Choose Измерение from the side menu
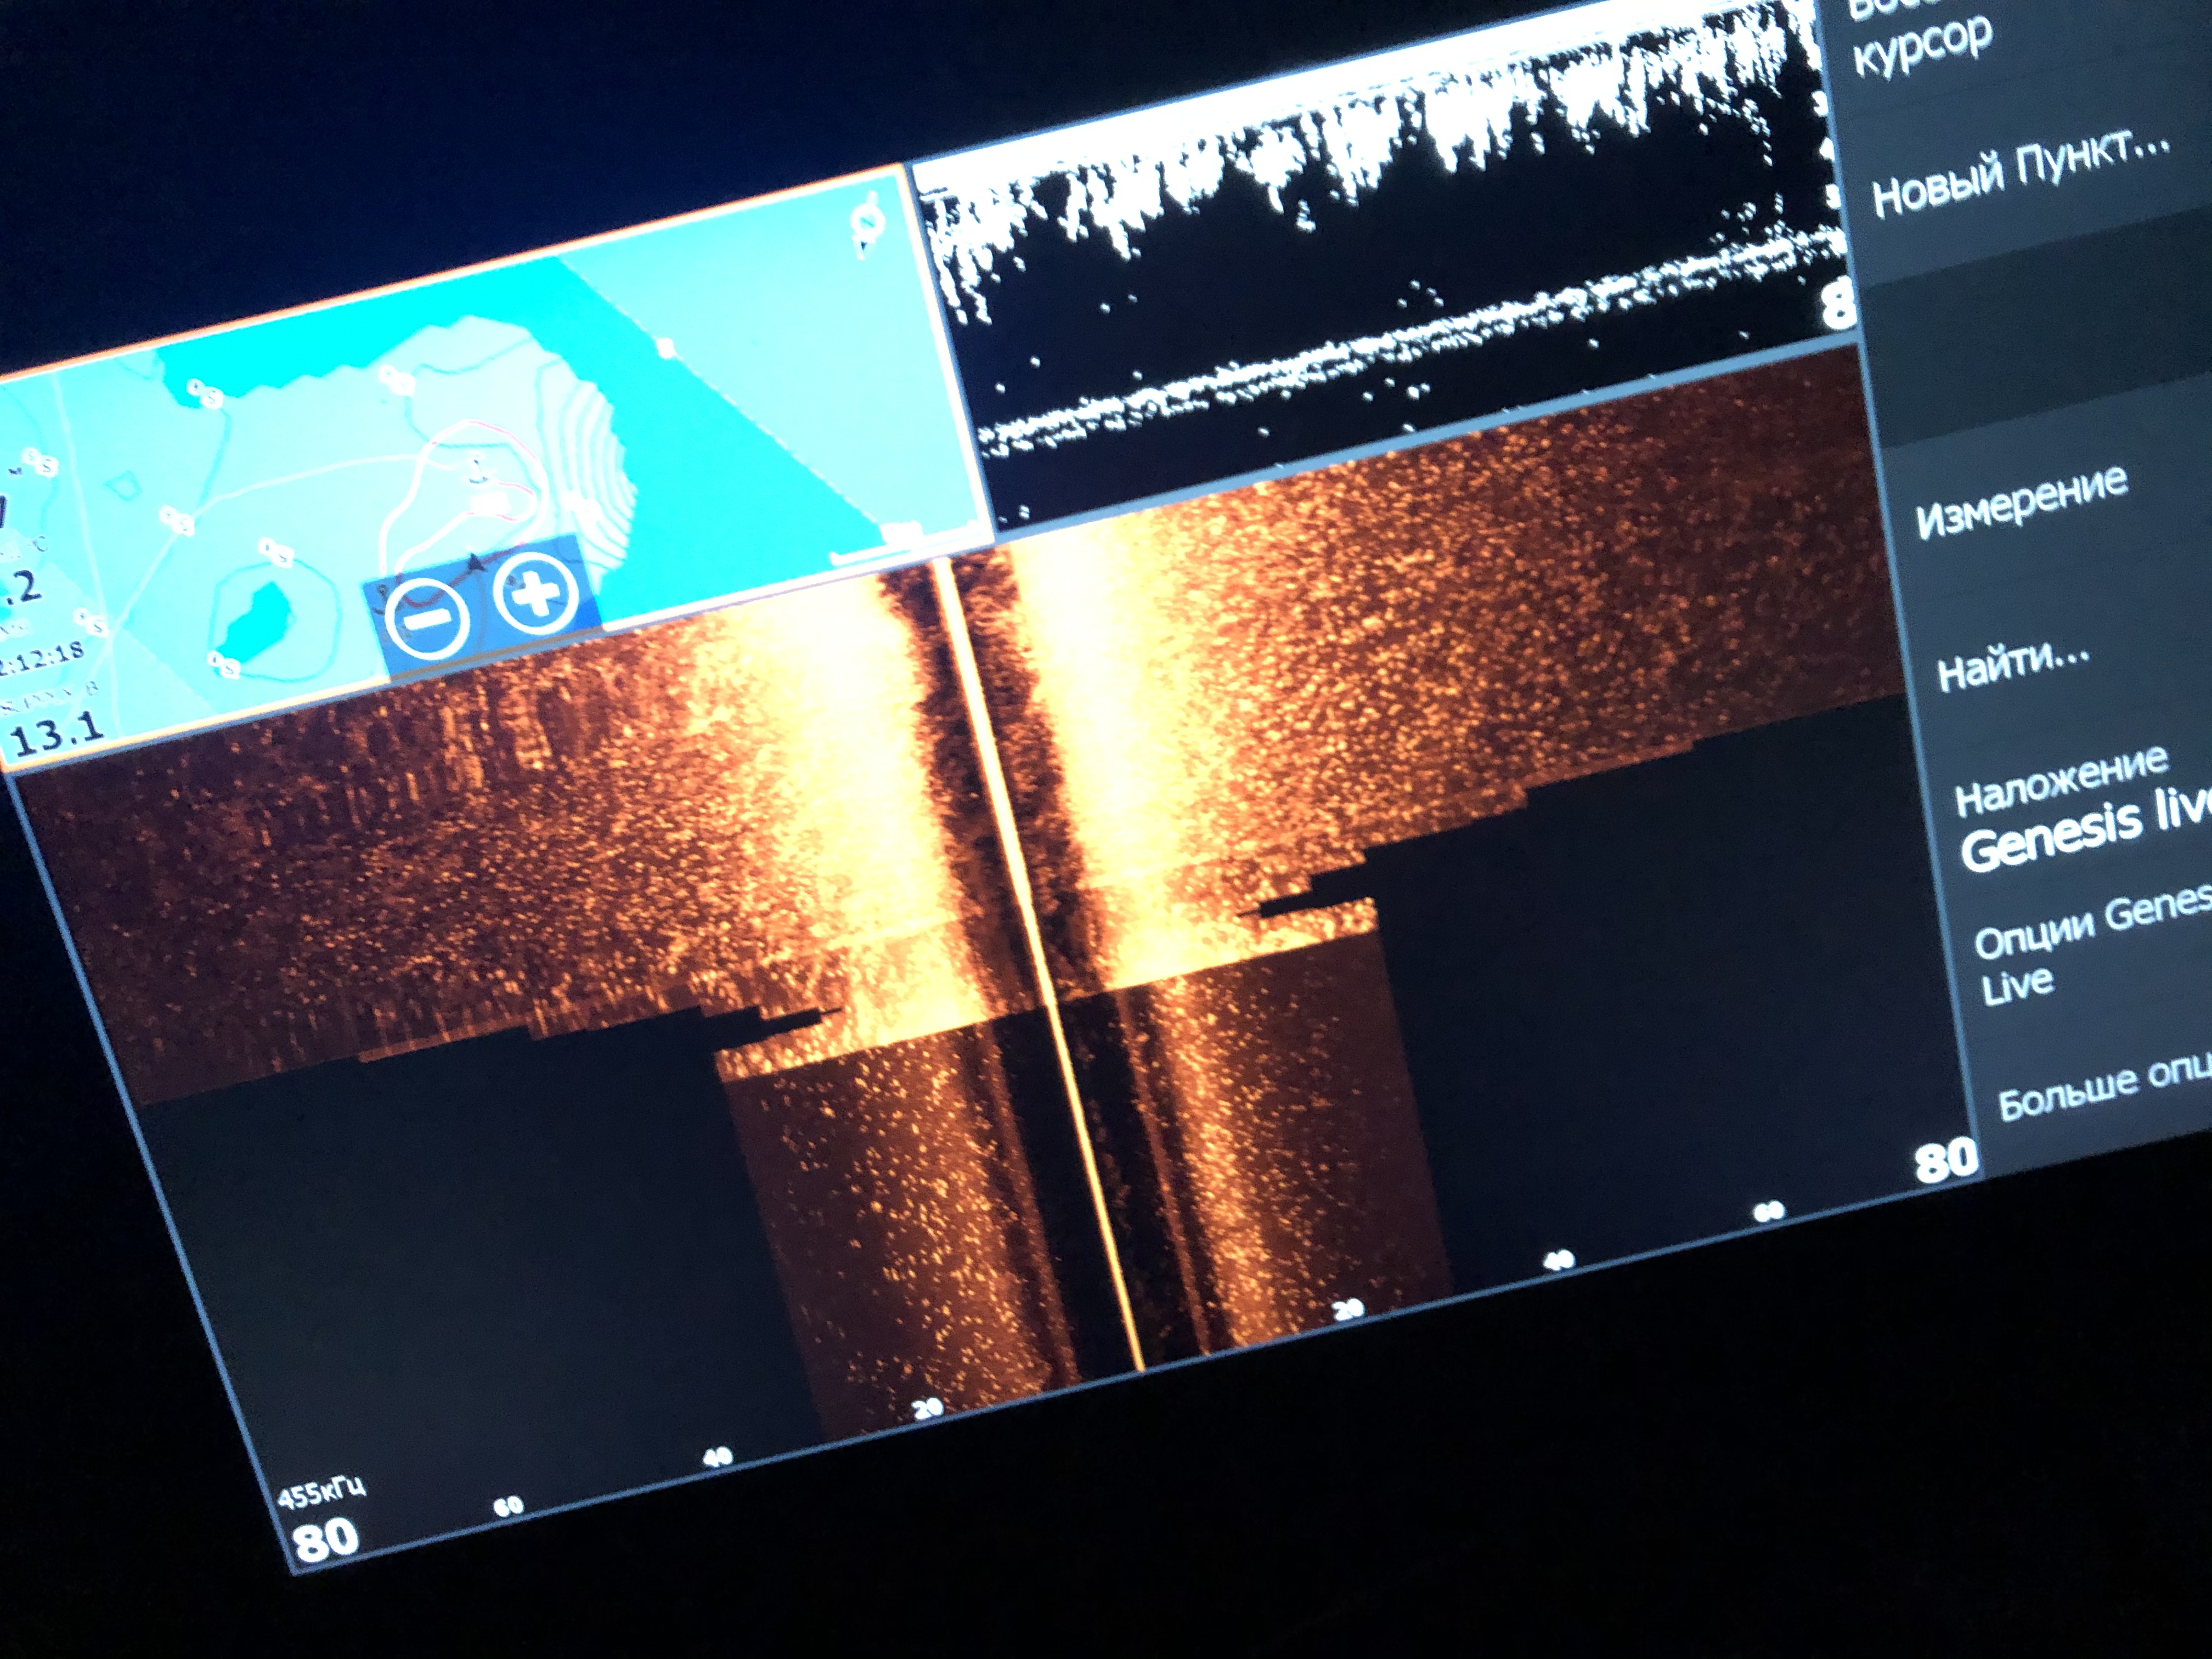The width and height of the screenshot is (2212, 1659). point(2022,503)
